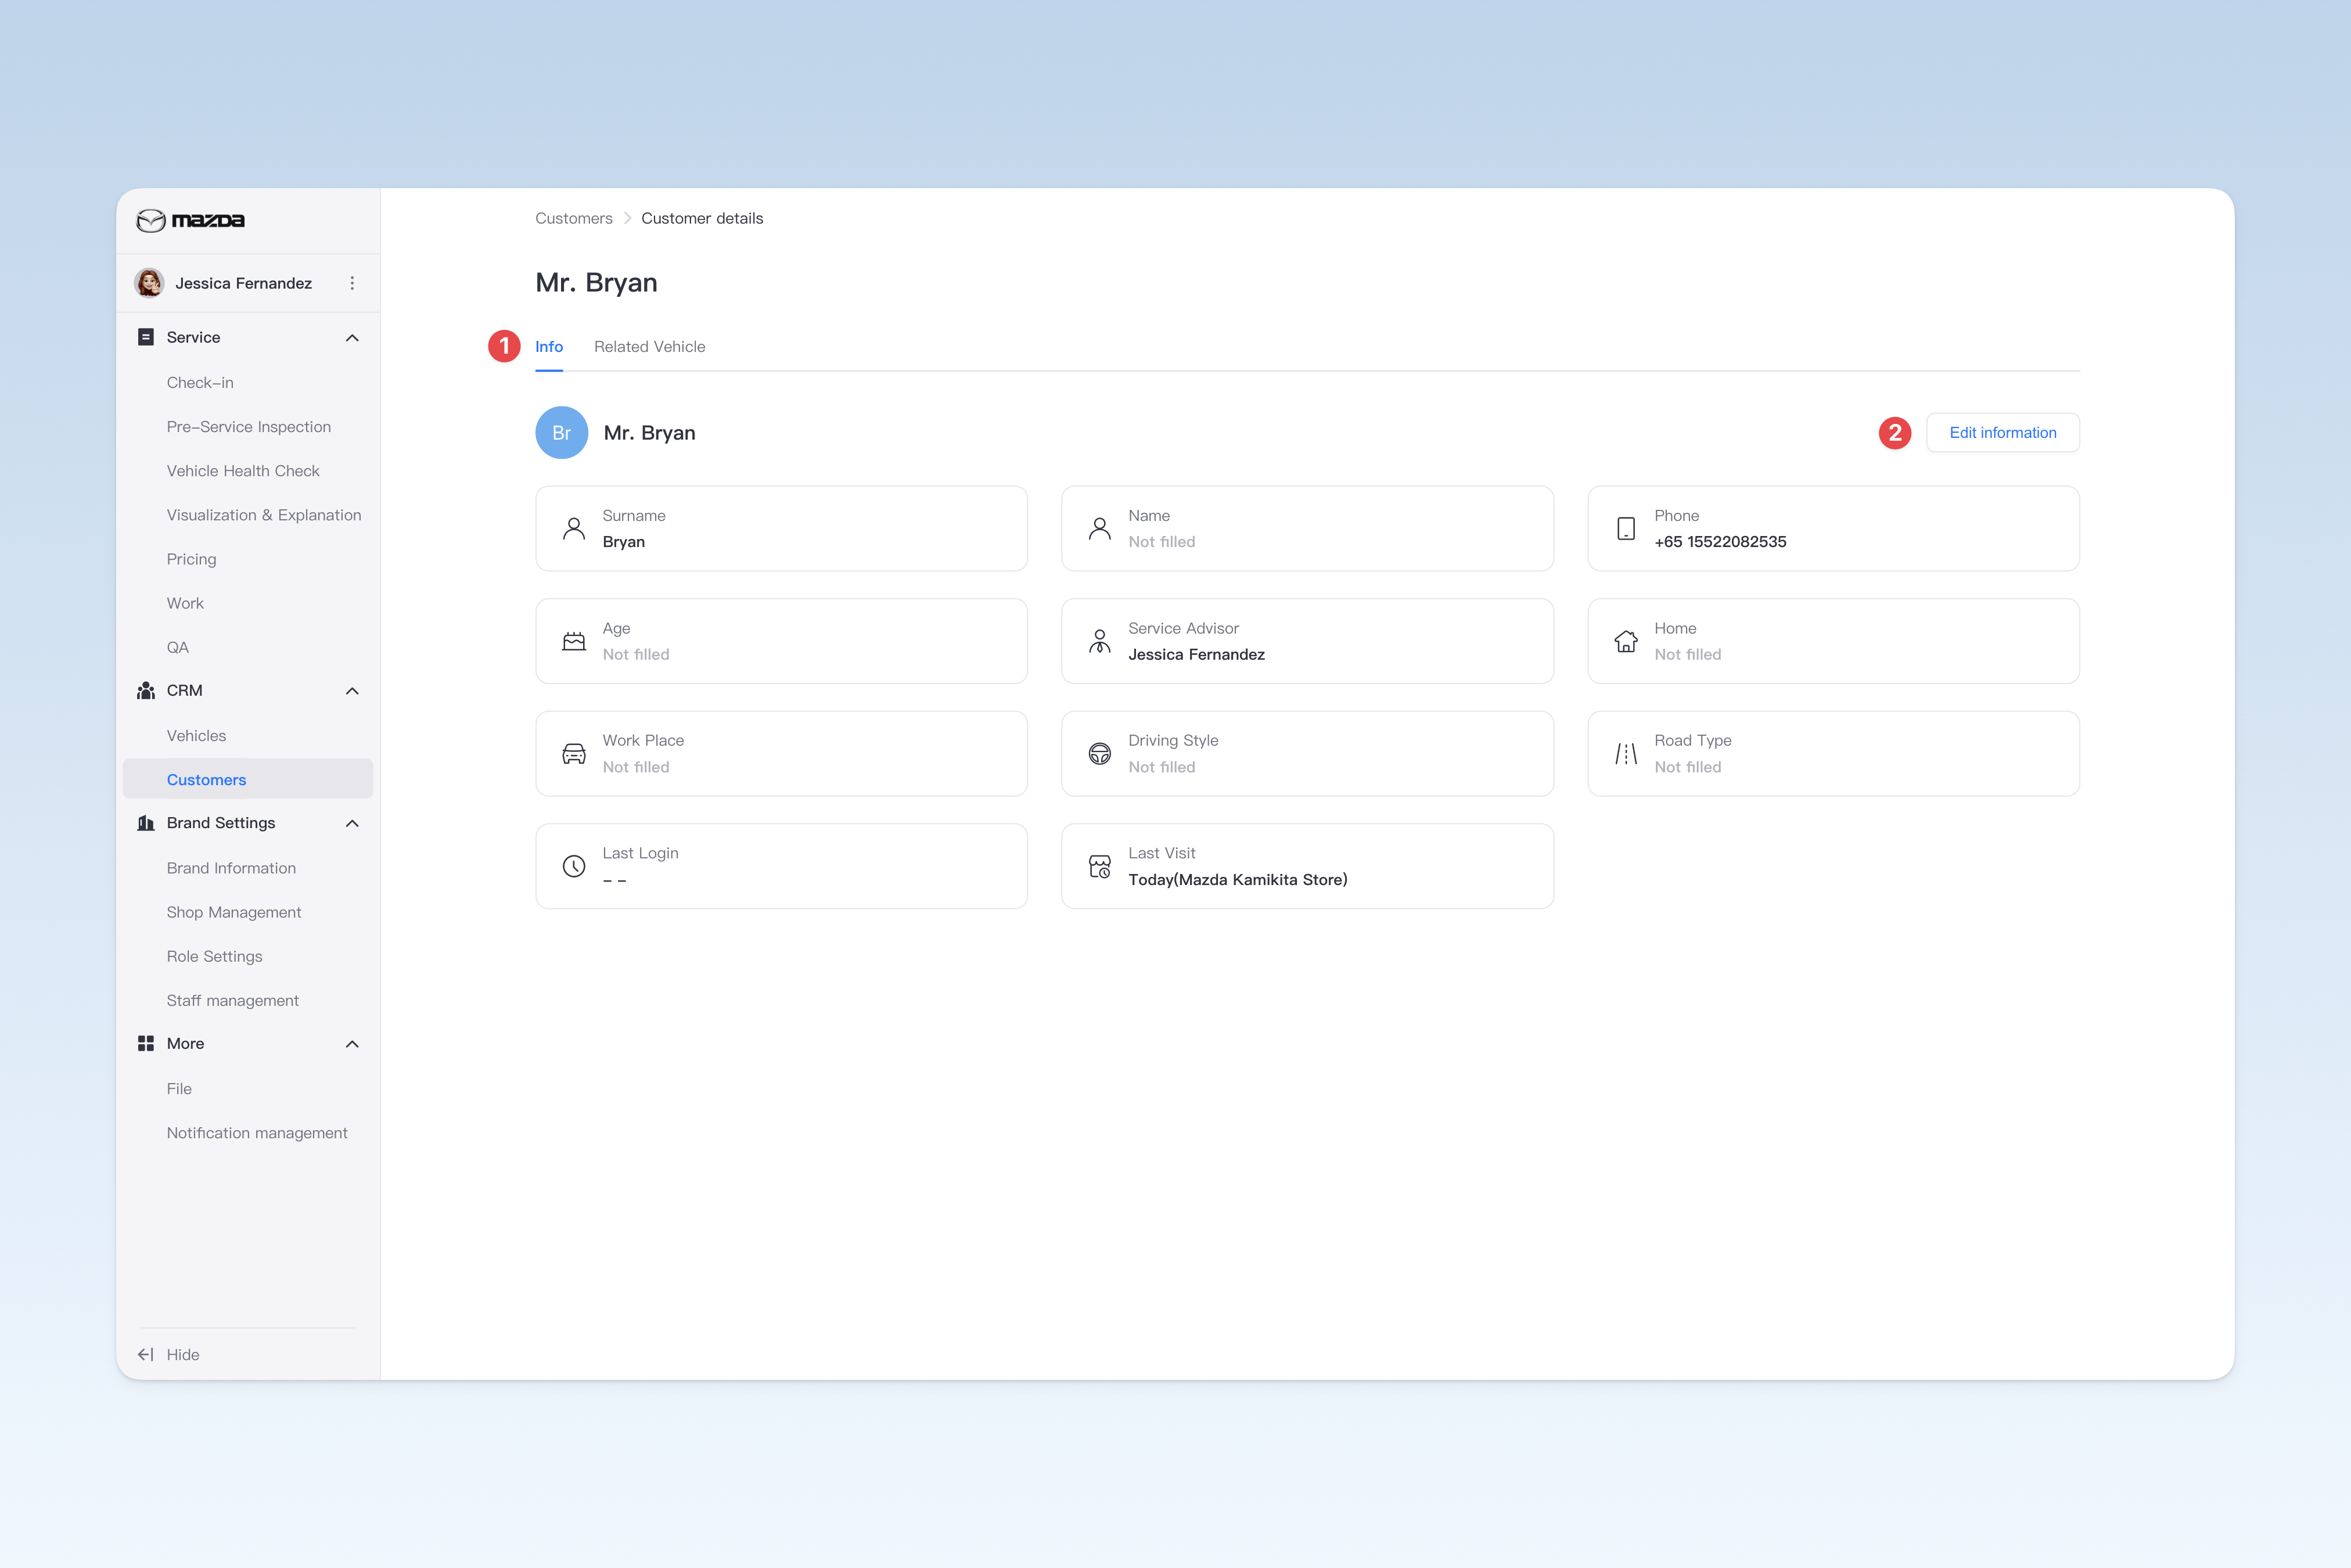Screen dimensions: 2351x1568
Task: Click the Phone device icon
Action: (1626, 528)
